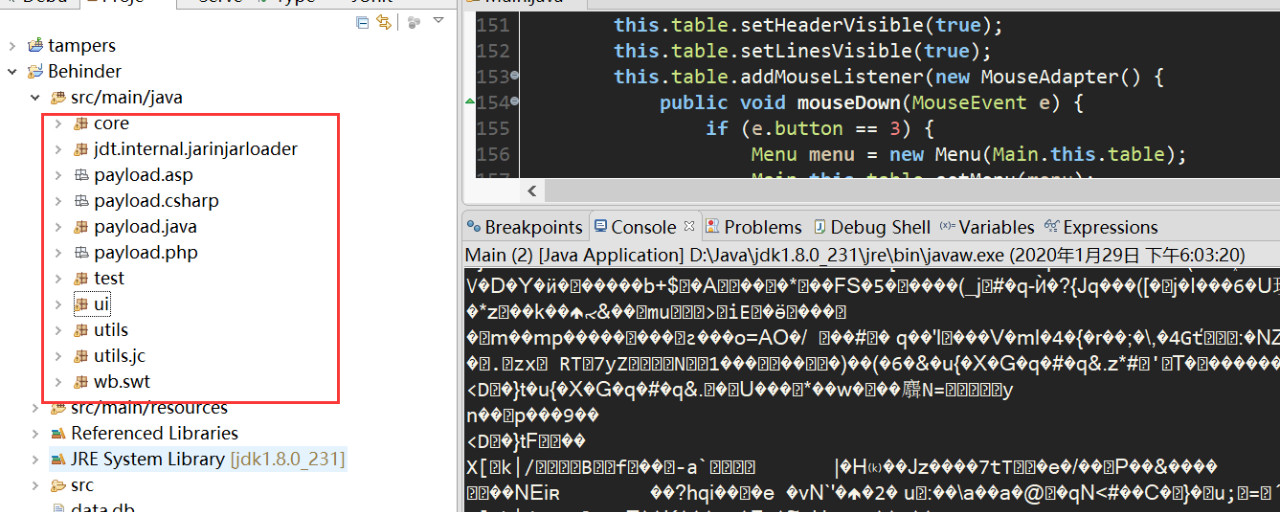Collapse the Behinder project
Screen dimensions: 1280x512
12,71
